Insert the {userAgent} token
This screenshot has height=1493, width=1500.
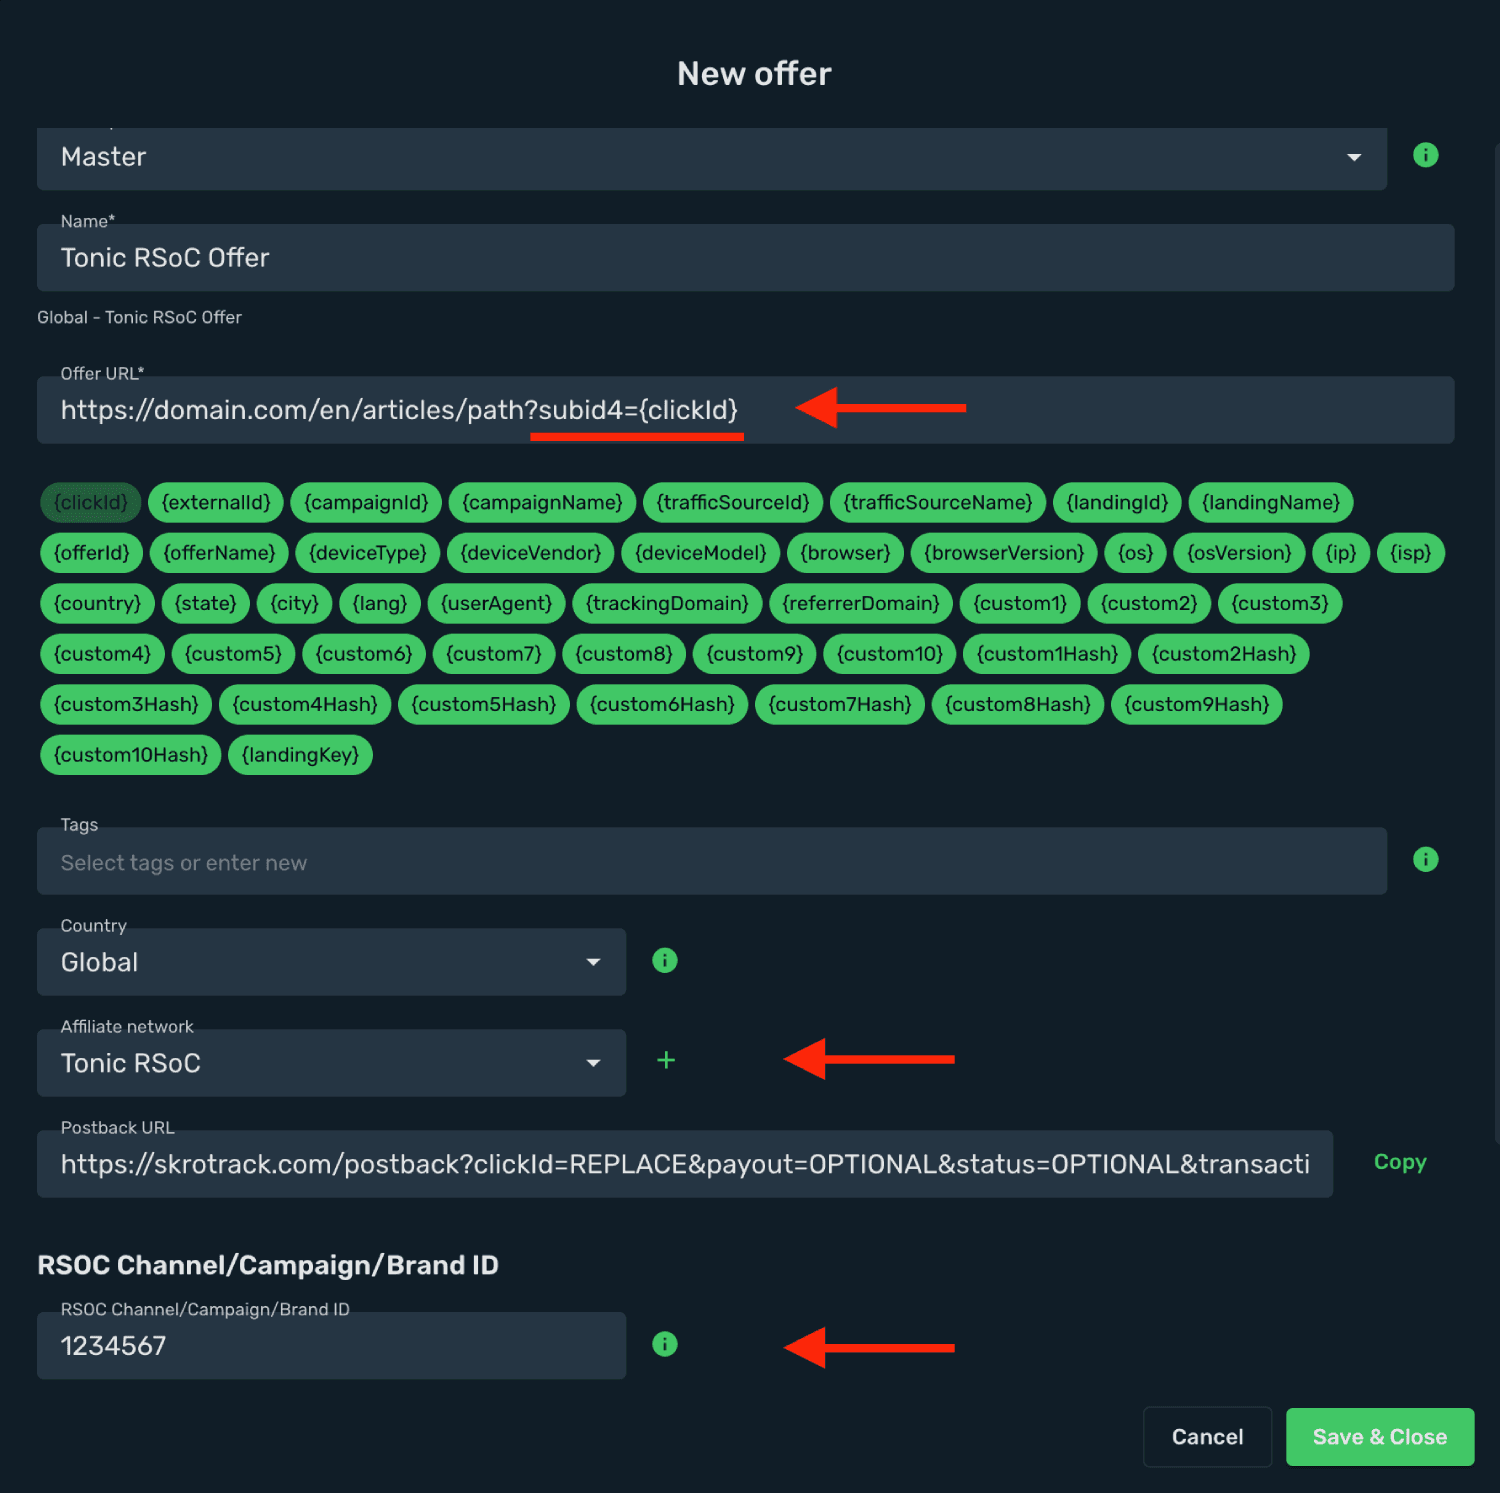[497, 603]
